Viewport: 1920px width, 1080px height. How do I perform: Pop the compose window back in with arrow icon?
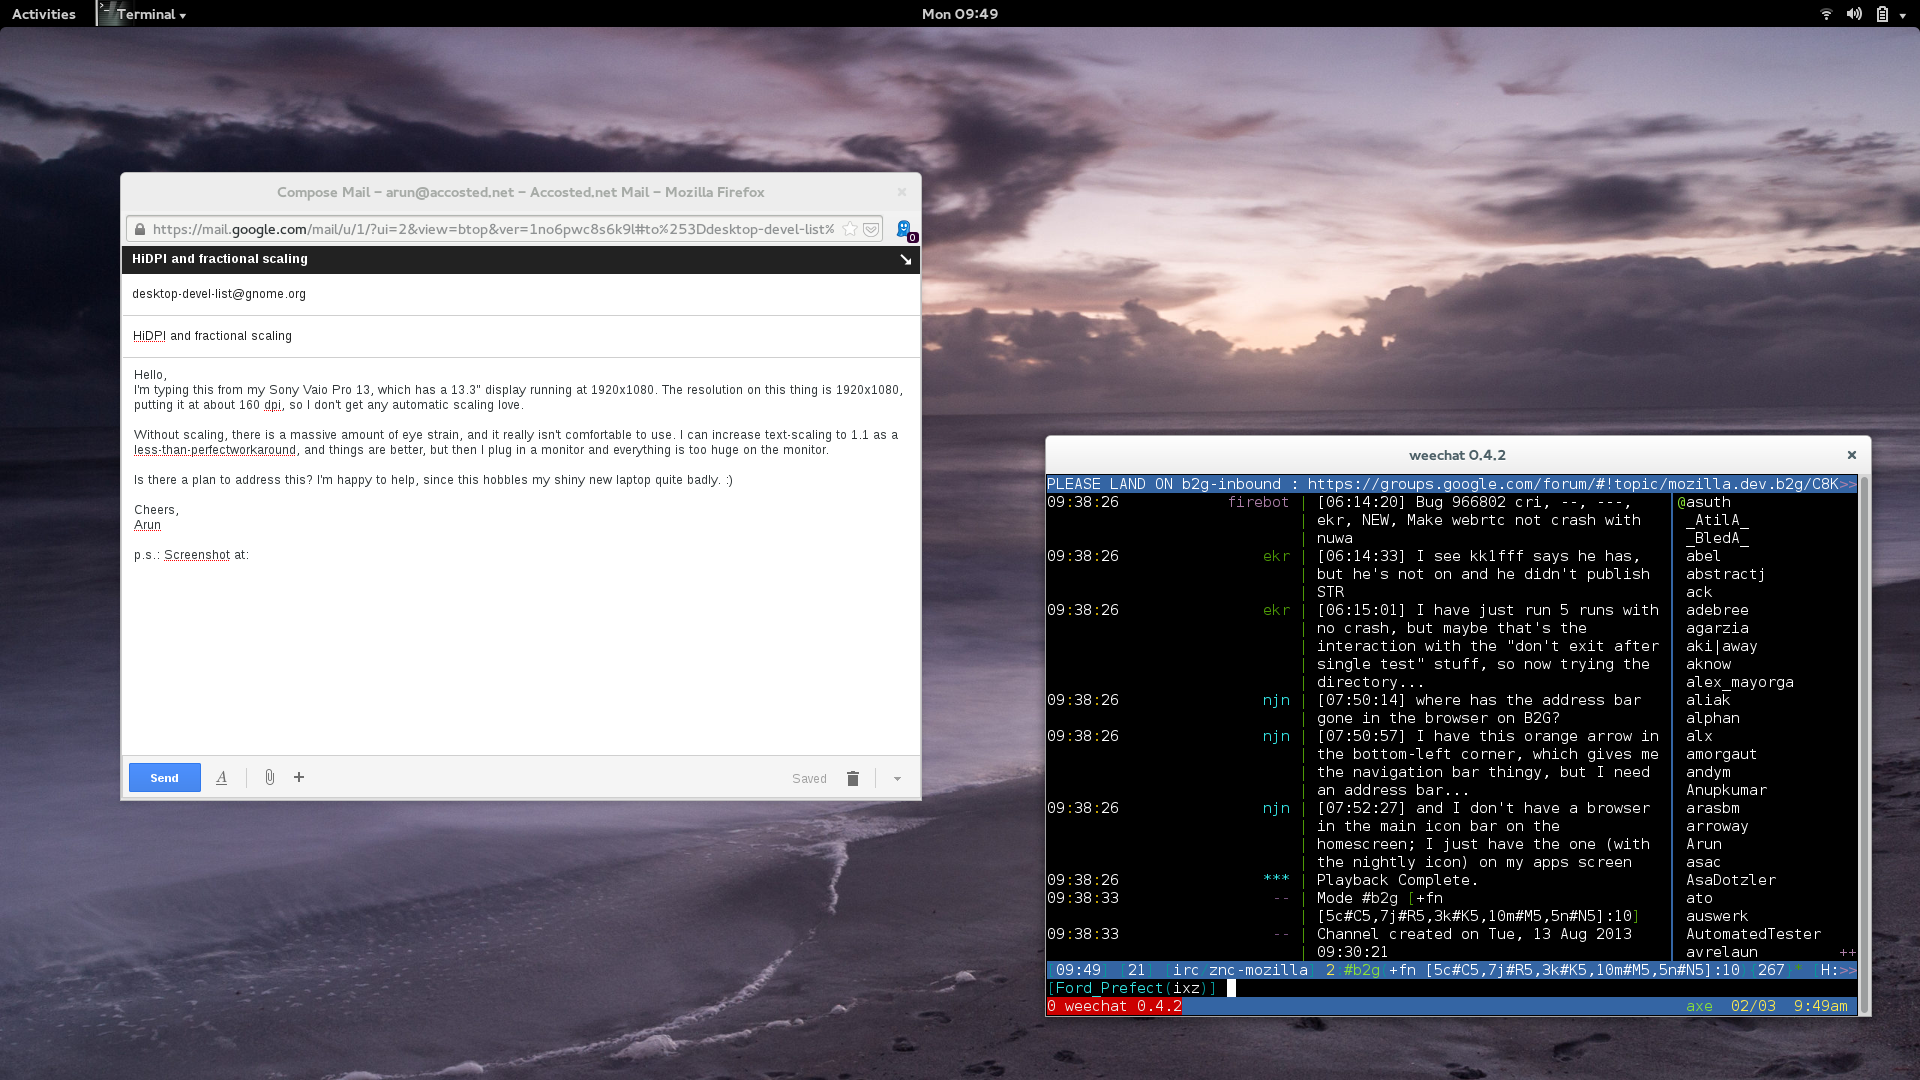(906, 259)
